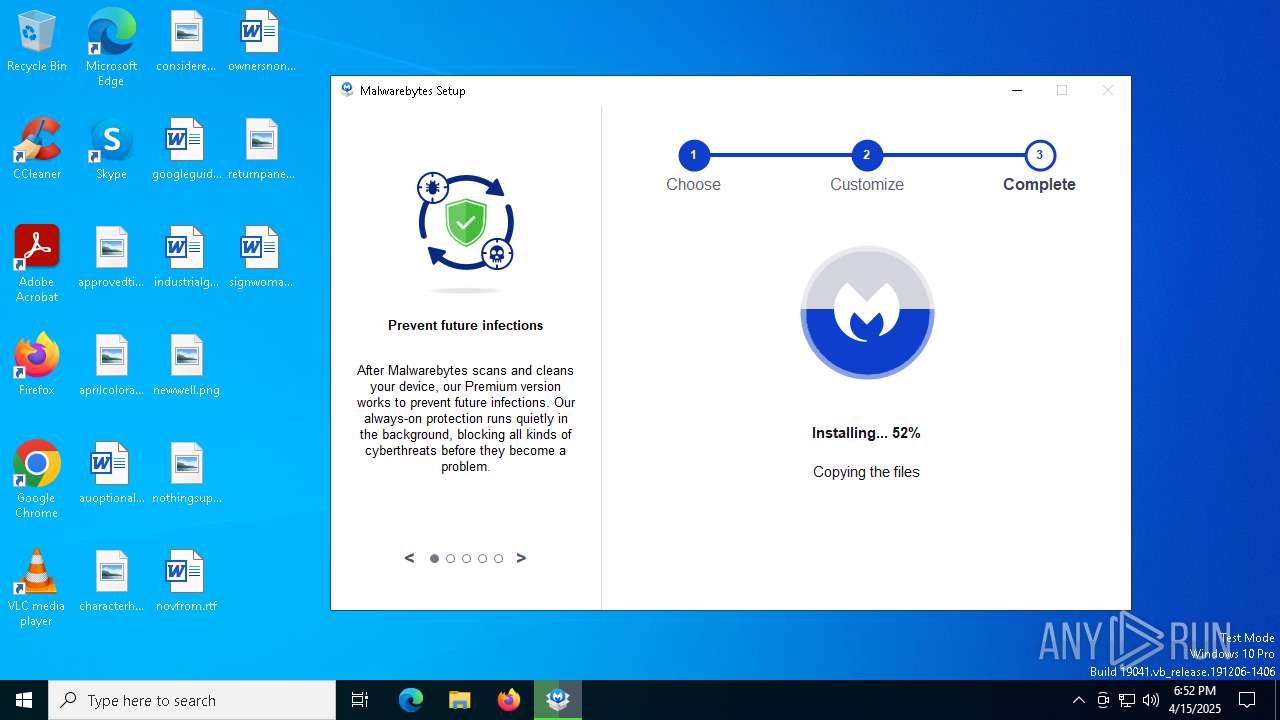Select the Skype desktop shortcut

point(111,148)
